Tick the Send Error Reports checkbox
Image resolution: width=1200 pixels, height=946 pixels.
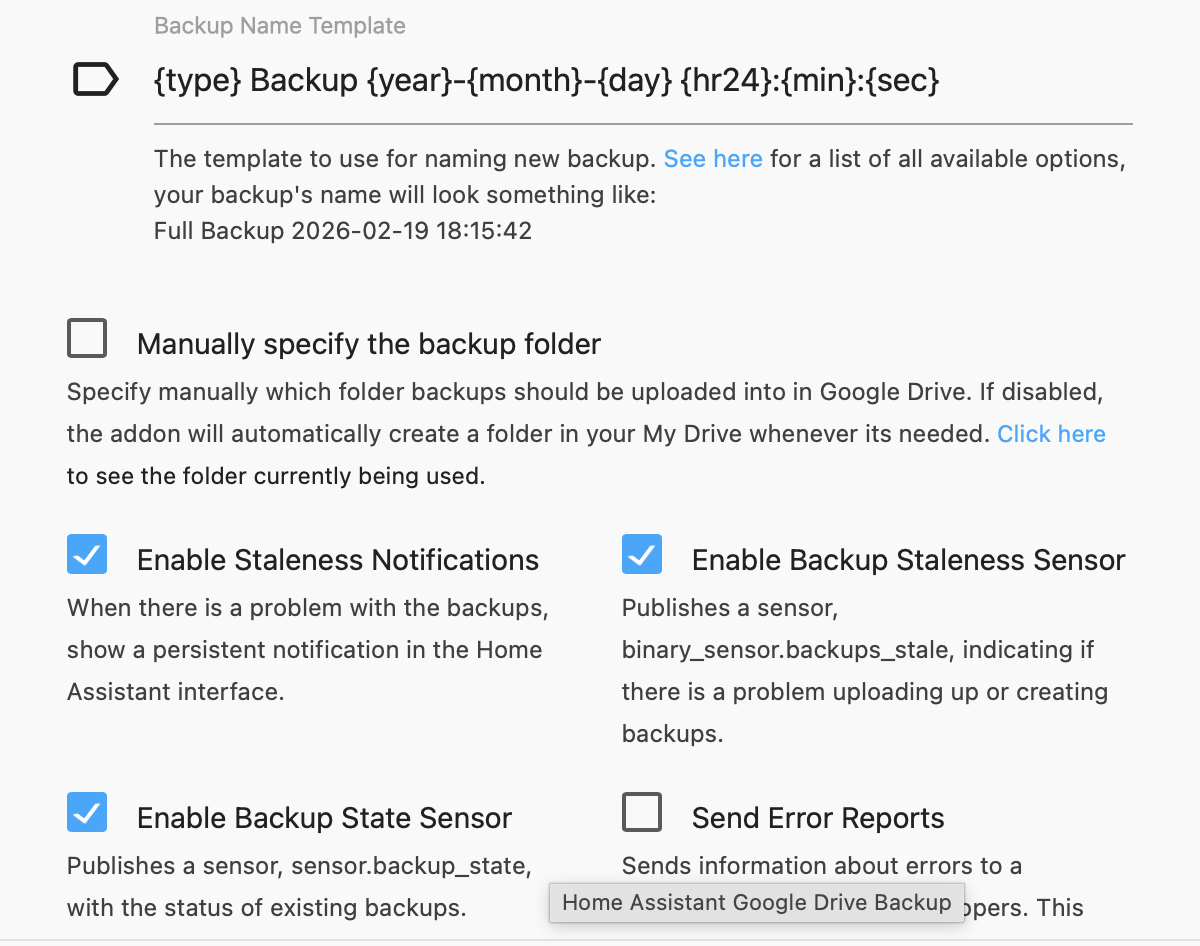pyautogui.click(x=642, y=812)
